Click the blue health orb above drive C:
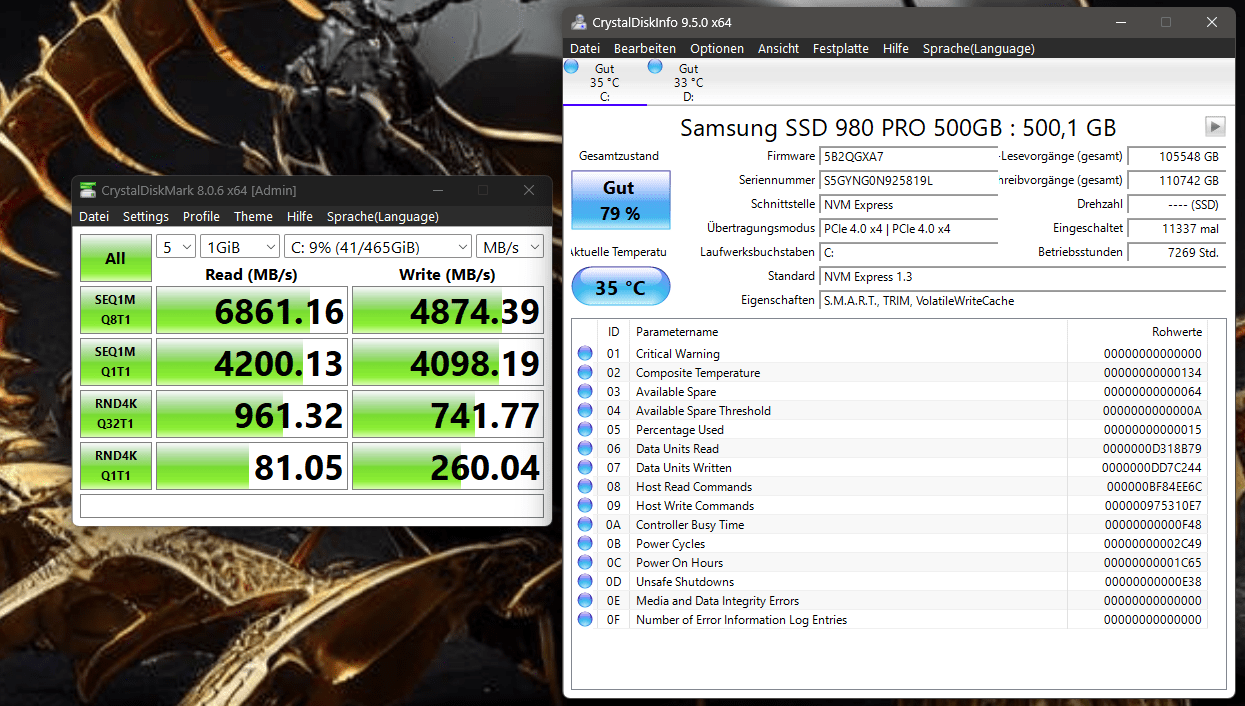 tap(571, 66)
